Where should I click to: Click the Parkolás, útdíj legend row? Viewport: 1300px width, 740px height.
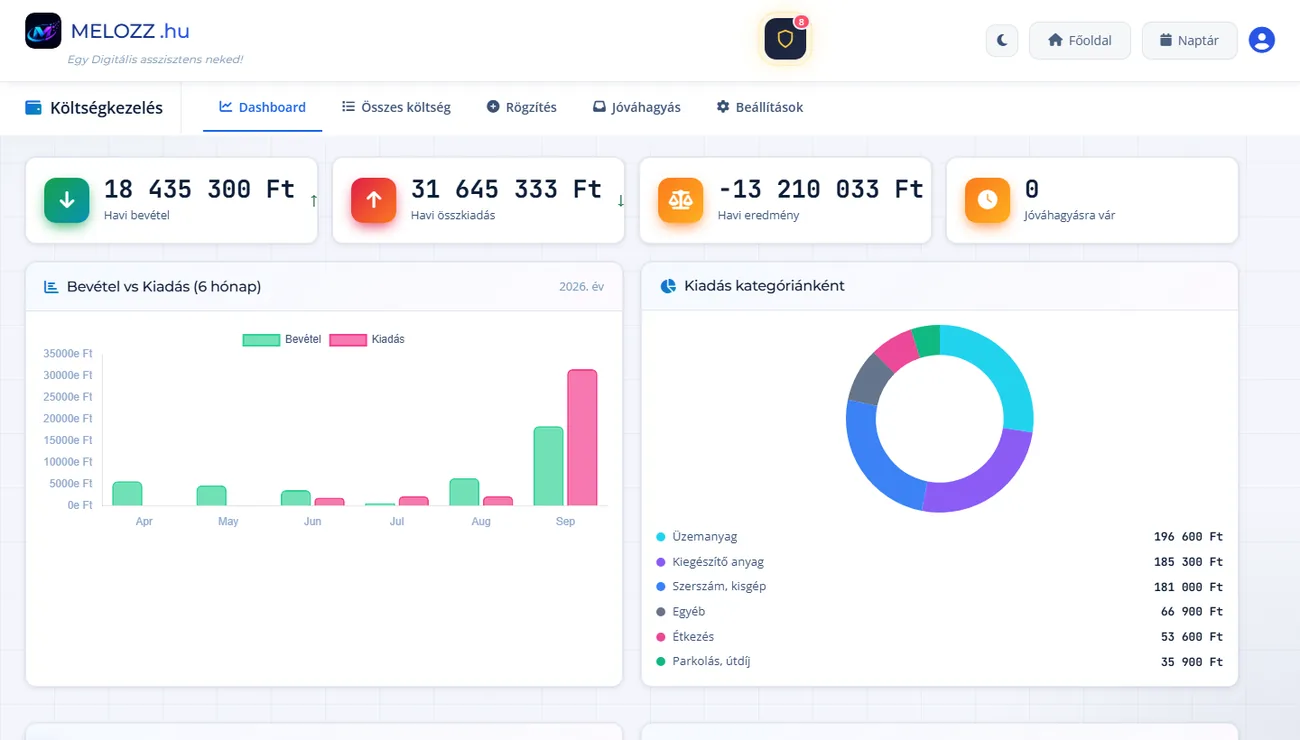pos(939,662)
